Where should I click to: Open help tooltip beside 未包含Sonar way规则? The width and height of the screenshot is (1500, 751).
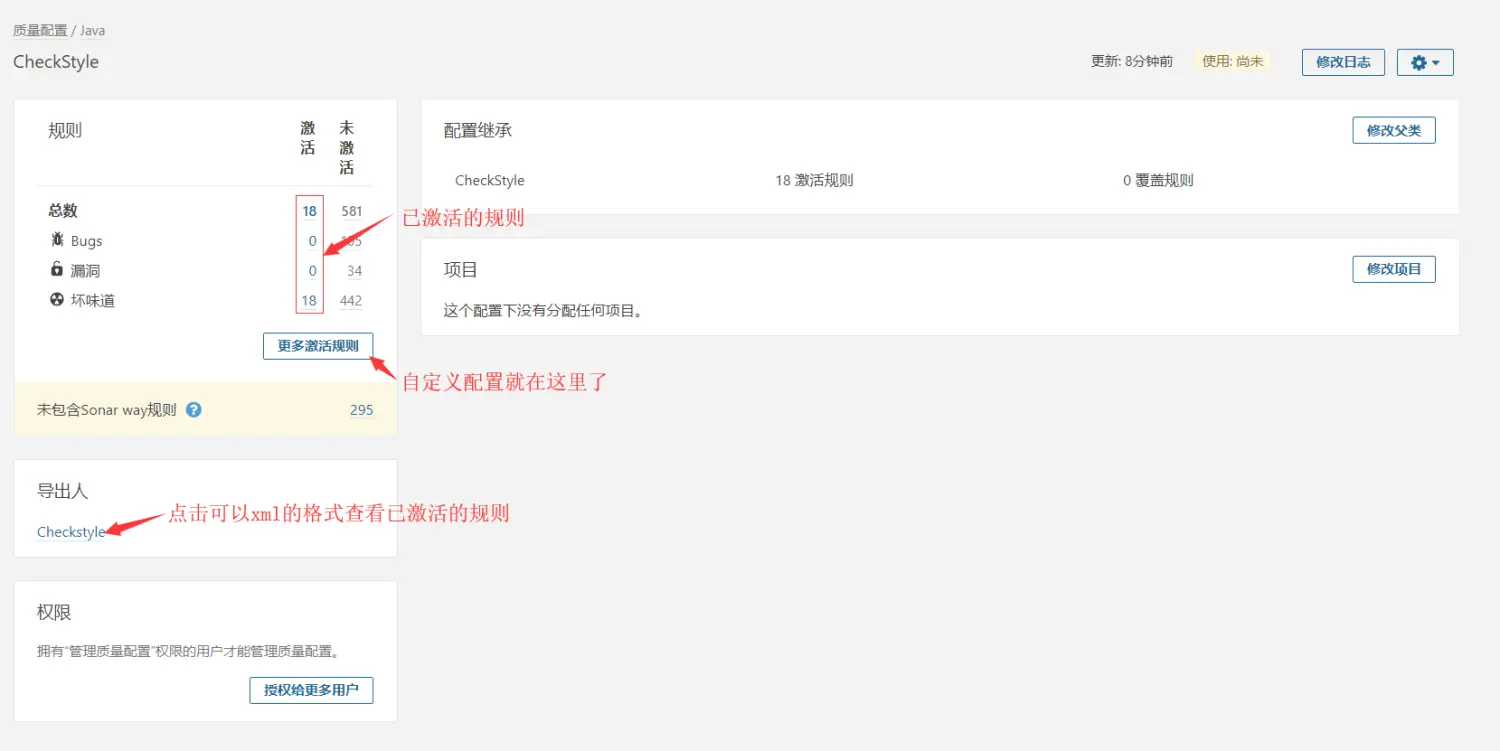tap(194, 409)
